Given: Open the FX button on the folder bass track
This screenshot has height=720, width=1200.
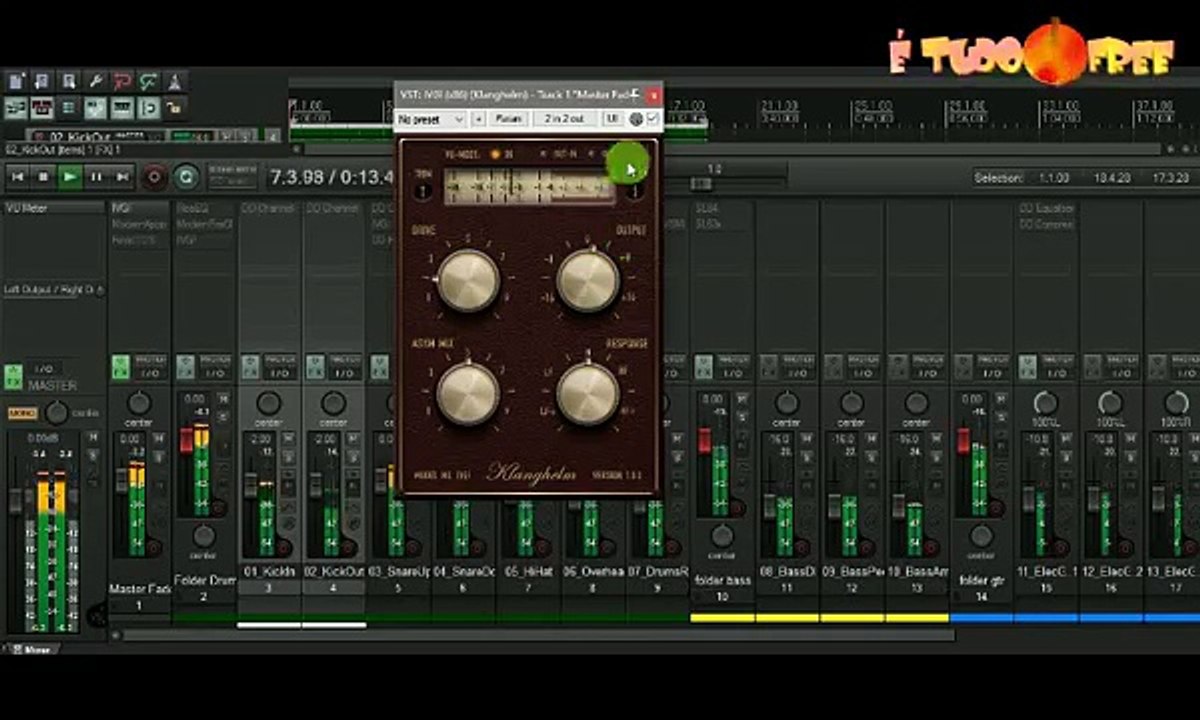Looking at the screenshot, I should tap(704, 367).
